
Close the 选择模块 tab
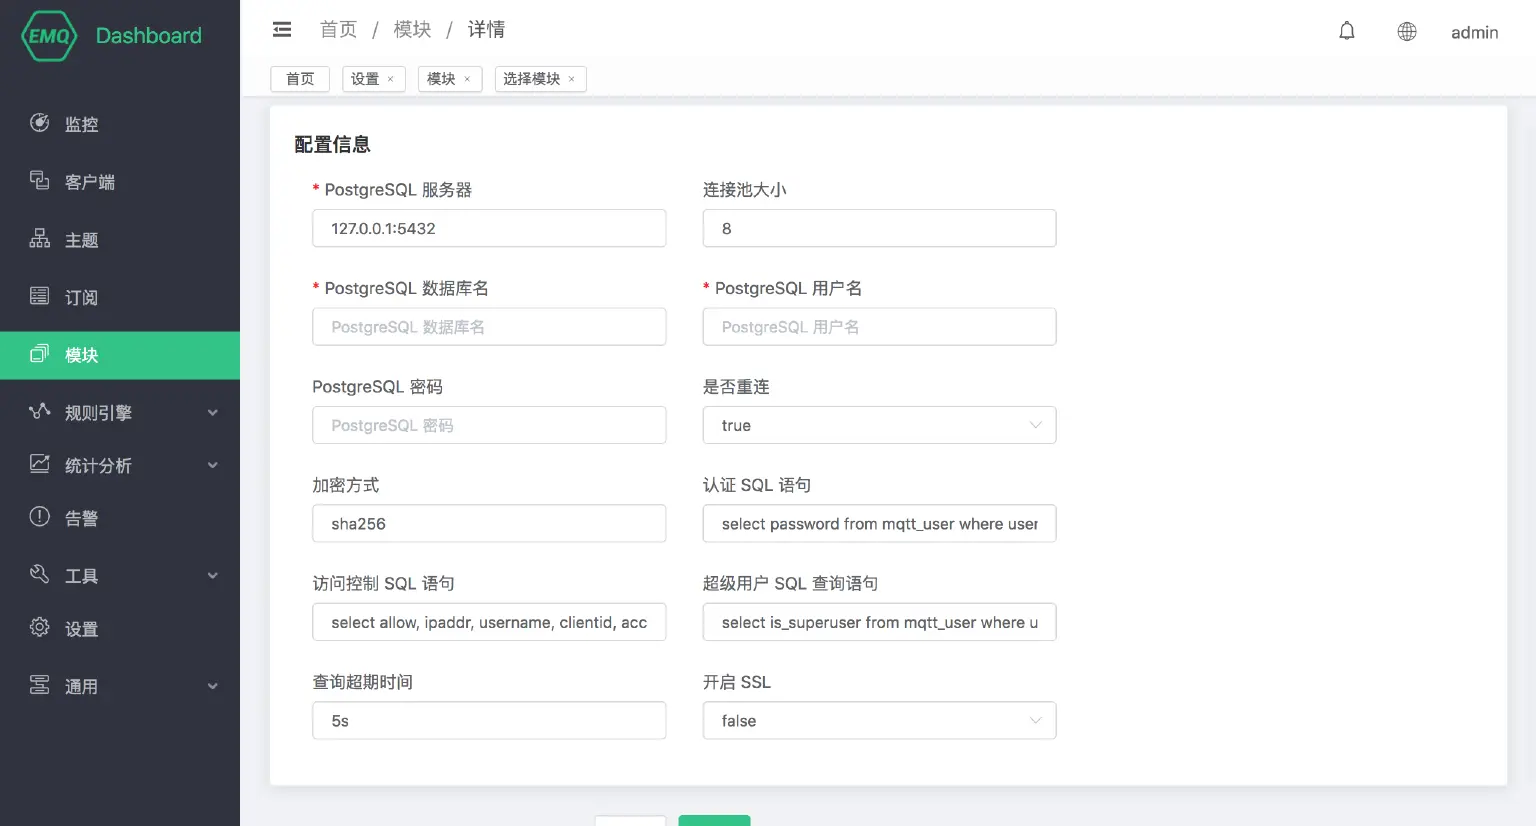pyautogui.click(x=571, y=79)
